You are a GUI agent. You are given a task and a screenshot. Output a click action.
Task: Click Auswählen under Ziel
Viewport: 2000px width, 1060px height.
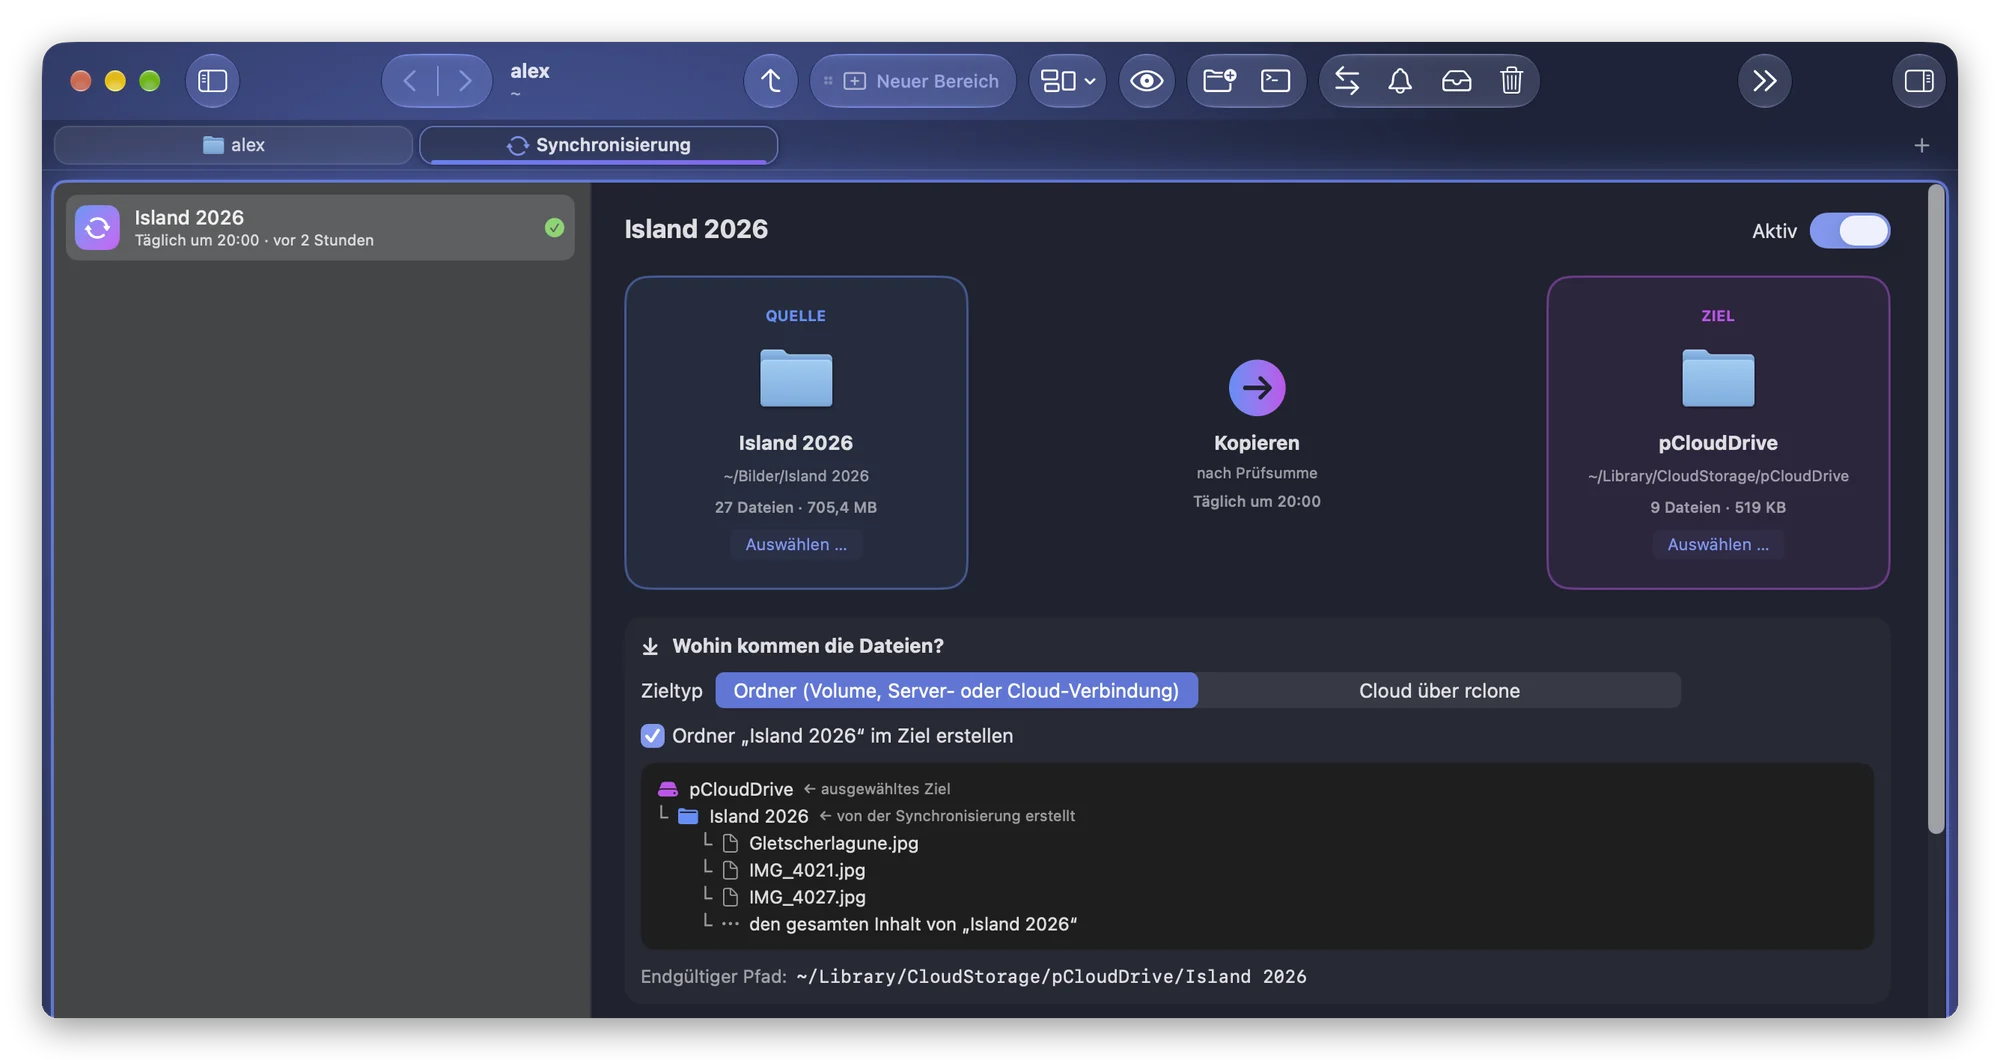click(1718, 544)
